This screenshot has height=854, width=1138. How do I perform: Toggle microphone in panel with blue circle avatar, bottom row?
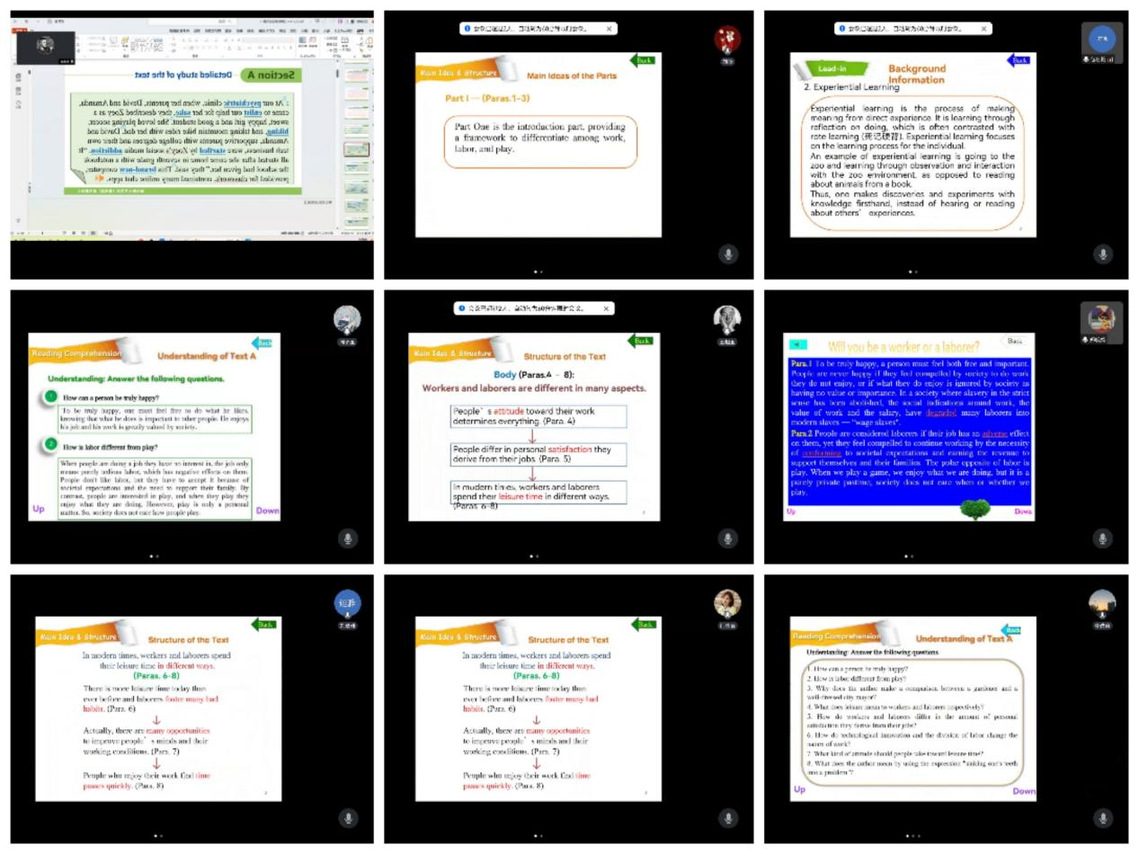coord(348,818)
